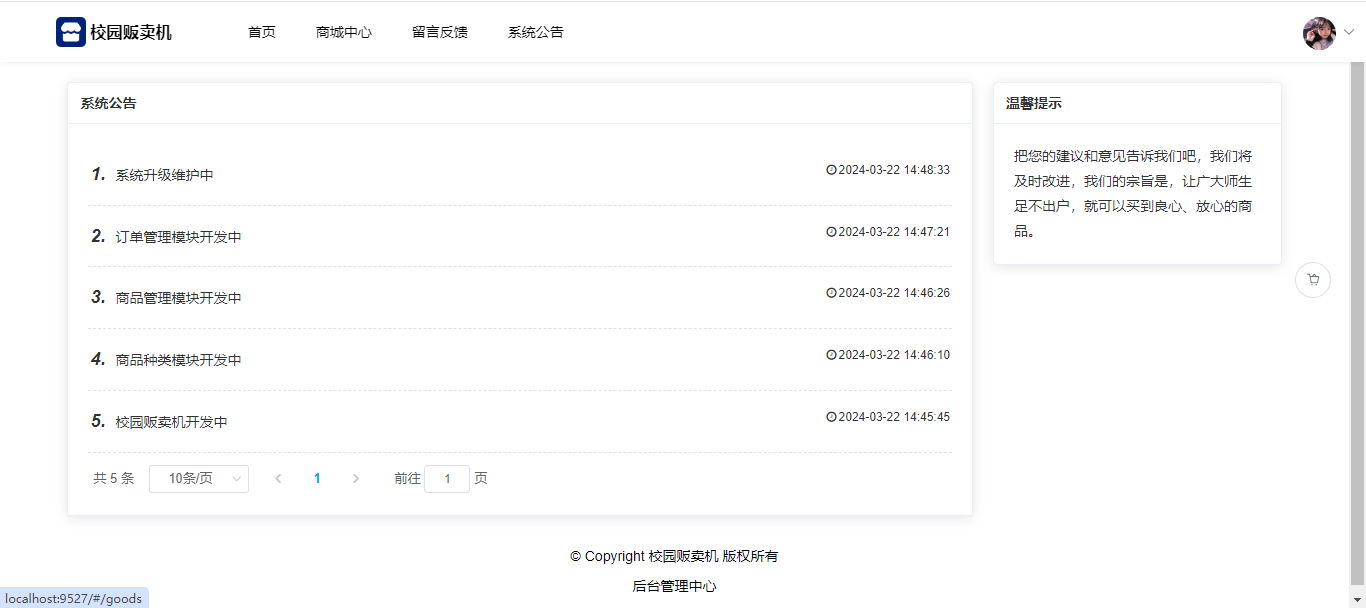The width and height of the screenshot is (1366, 608).
Task: Click the clock icon beside 14:47:21
Action: click(831, 232)
